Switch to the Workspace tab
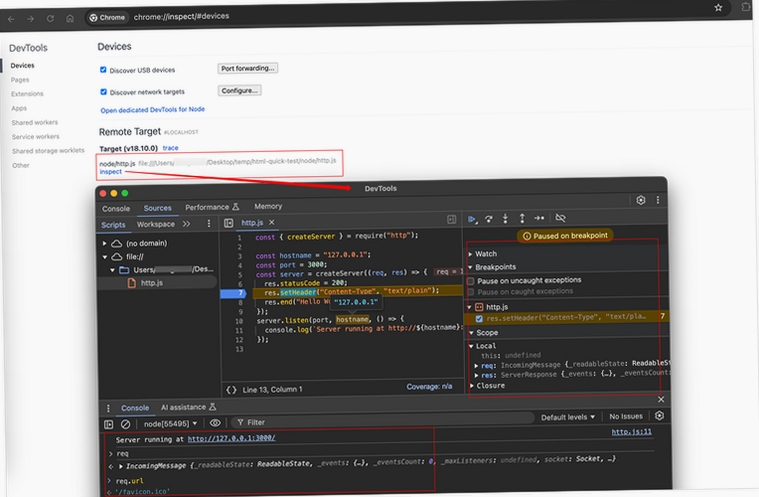Viewport: 759px width, 497px height. click(x=155, y=224)
